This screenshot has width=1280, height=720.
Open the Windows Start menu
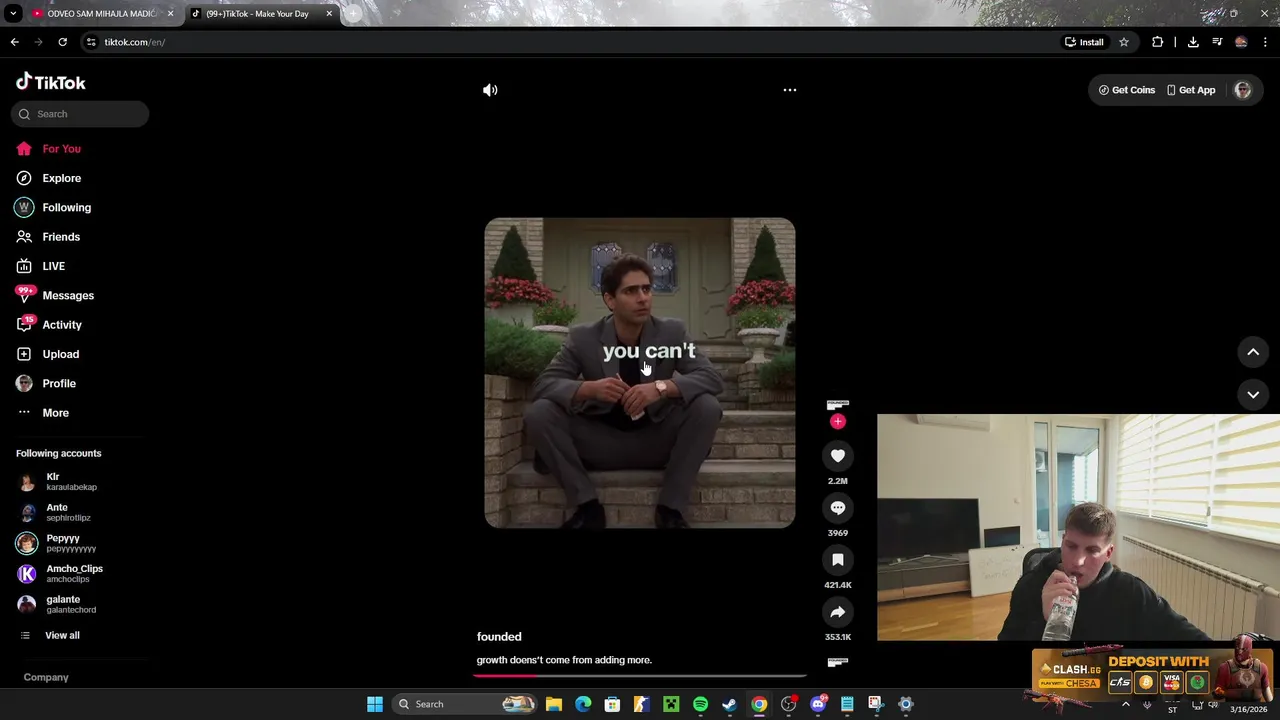coord(375,704)
